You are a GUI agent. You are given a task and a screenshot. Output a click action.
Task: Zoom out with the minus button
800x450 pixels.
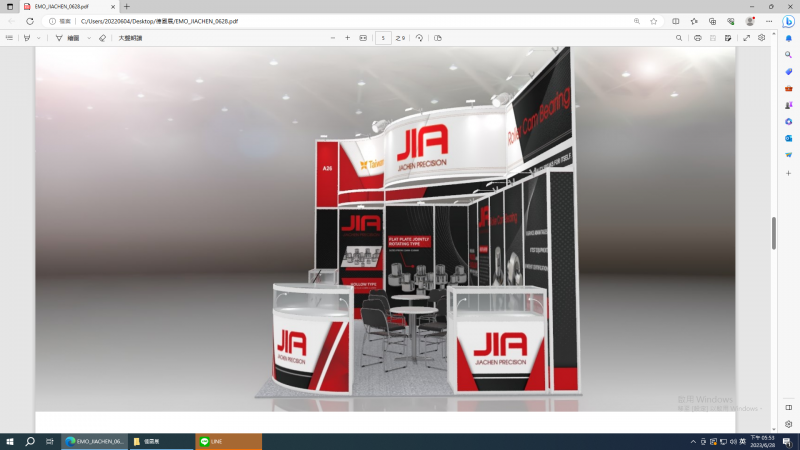pyautogui.click(x=333, y=38)
